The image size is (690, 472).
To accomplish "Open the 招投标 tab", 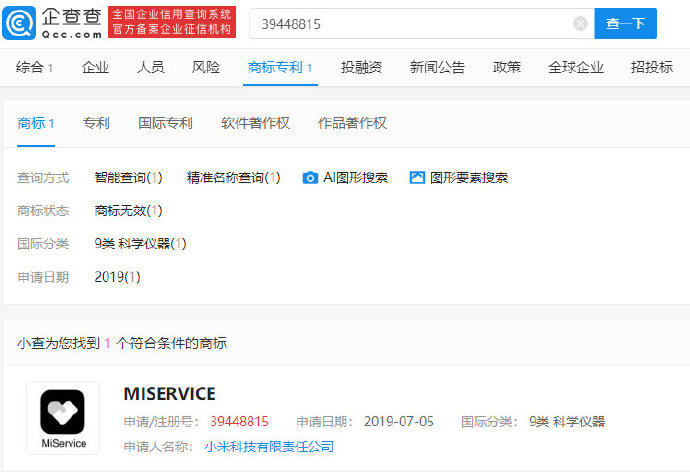I will click(x=651, y=67).
